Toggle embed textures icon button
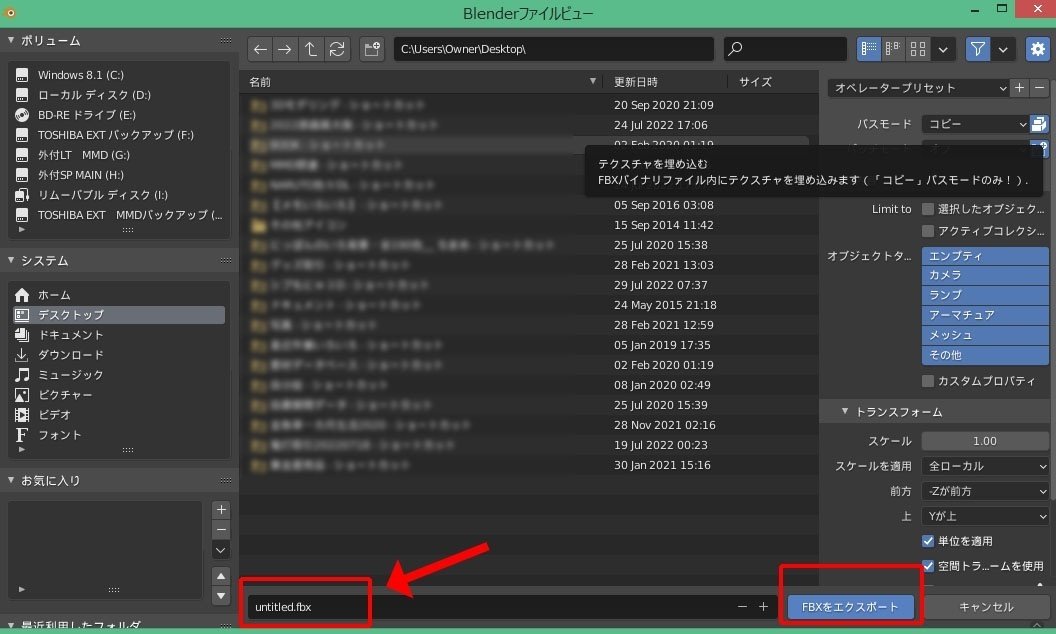This screenshot has width=1056, height=634. [1039, 124]
